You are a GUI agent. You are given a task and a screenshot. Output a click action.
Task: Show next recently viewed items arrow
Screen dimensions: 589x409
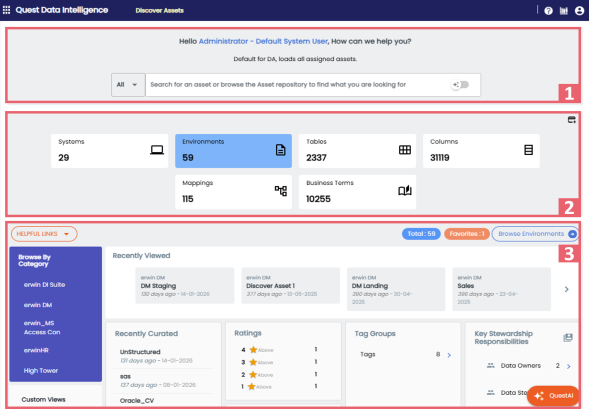point(566,289)
